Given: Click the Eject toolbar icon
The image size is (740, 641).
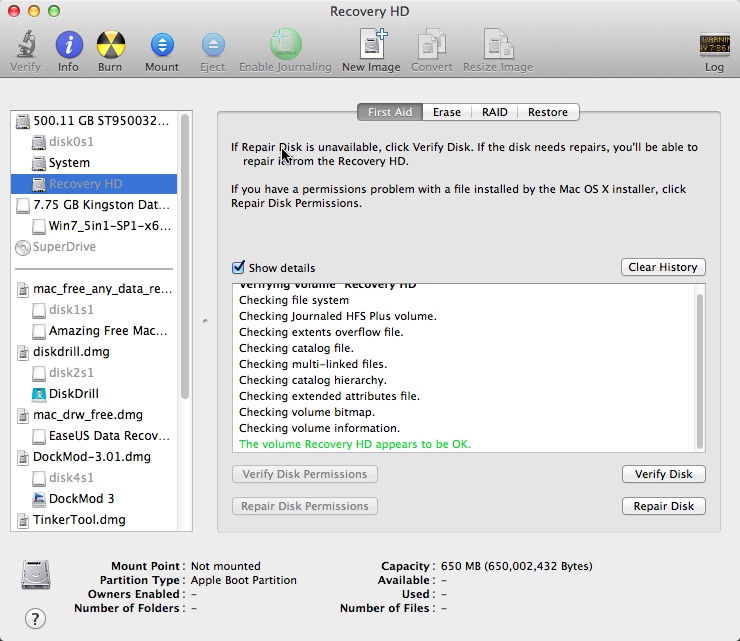Looking at the screenshot, I should [x=213, y=45].
